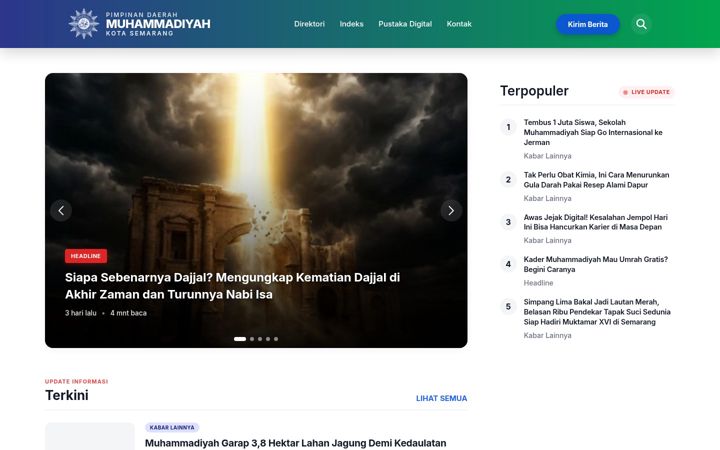Jump to fifth carousel dot
This screenshot has width=720, height=450.
click(x=276, y=339)
